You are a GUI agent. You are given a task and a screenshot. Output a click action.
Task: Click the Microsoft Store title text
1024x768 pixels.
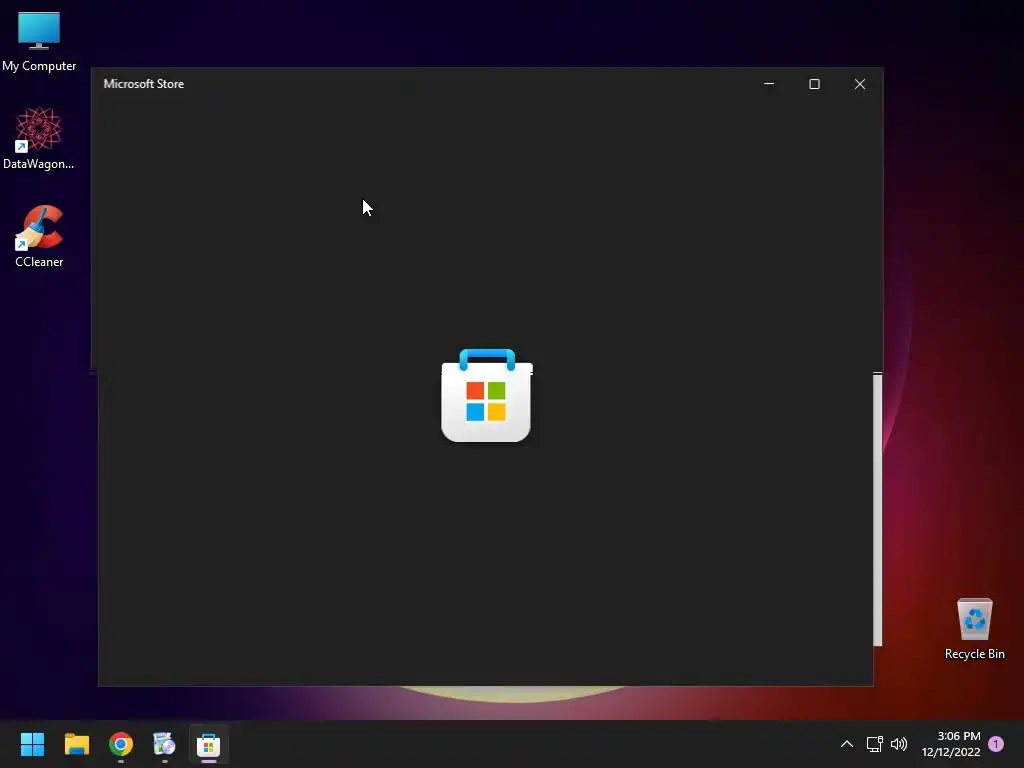tap(144, 84)
